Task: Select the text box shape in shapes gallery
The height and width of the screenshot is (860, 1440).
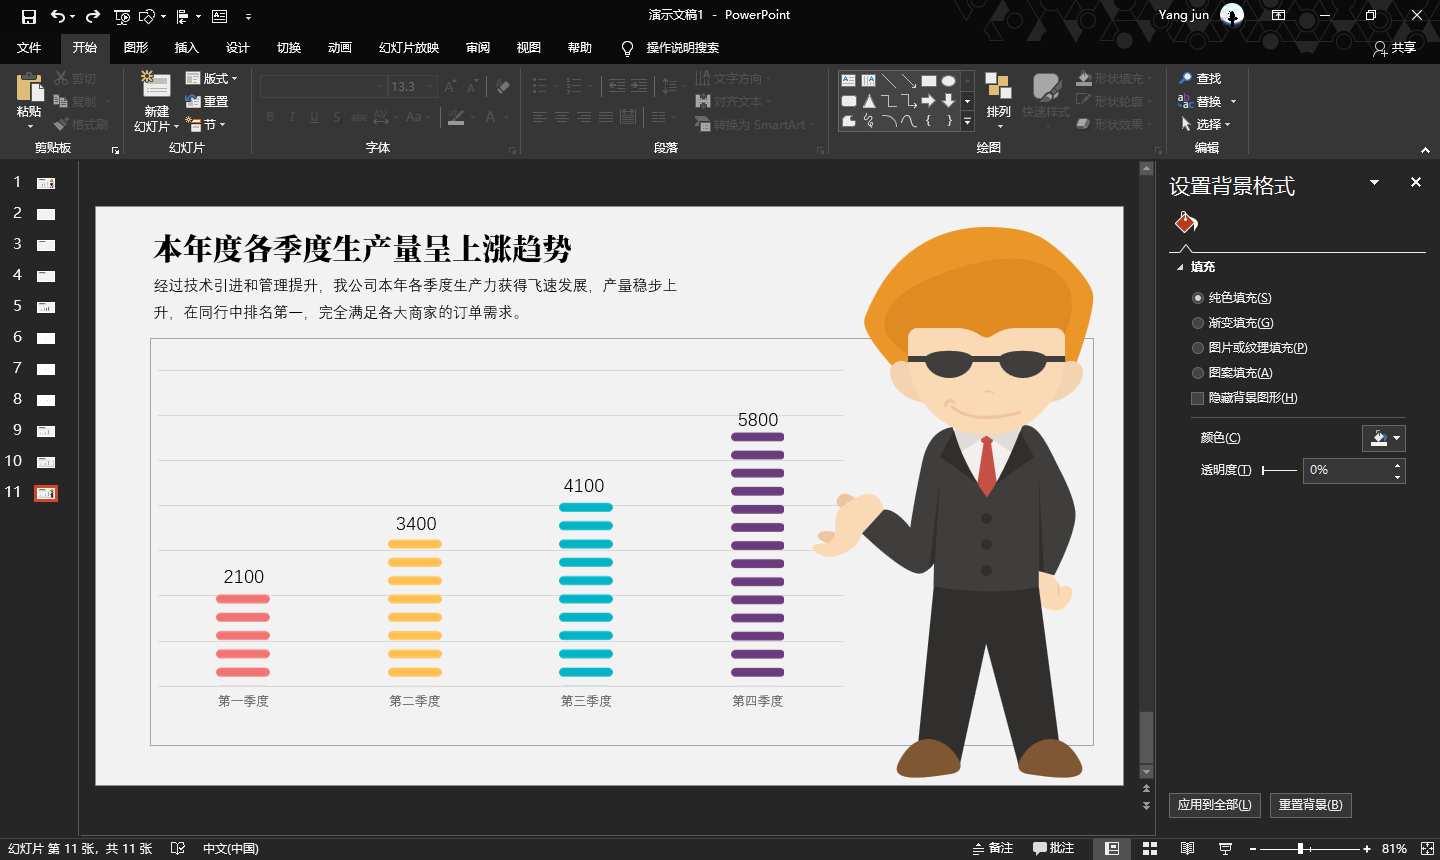Action: [x=849, y=81]
